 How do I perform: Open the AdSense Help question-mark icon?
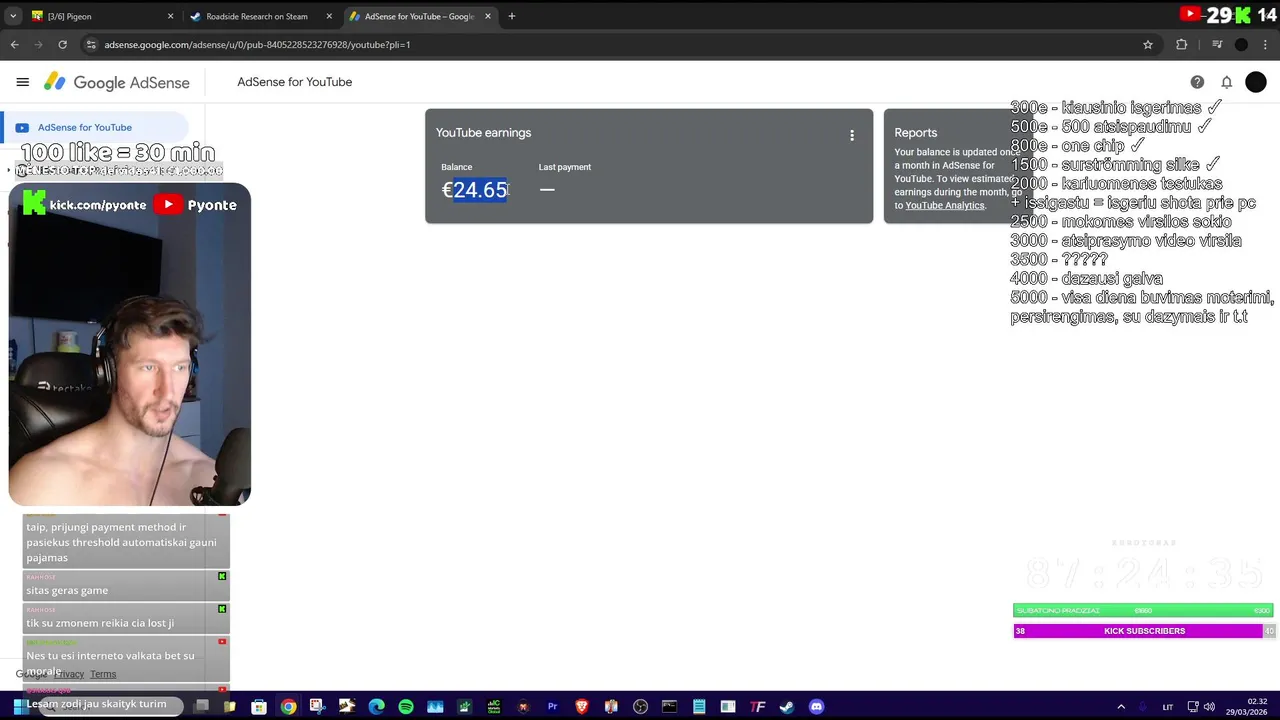[x=1197, y=82]
